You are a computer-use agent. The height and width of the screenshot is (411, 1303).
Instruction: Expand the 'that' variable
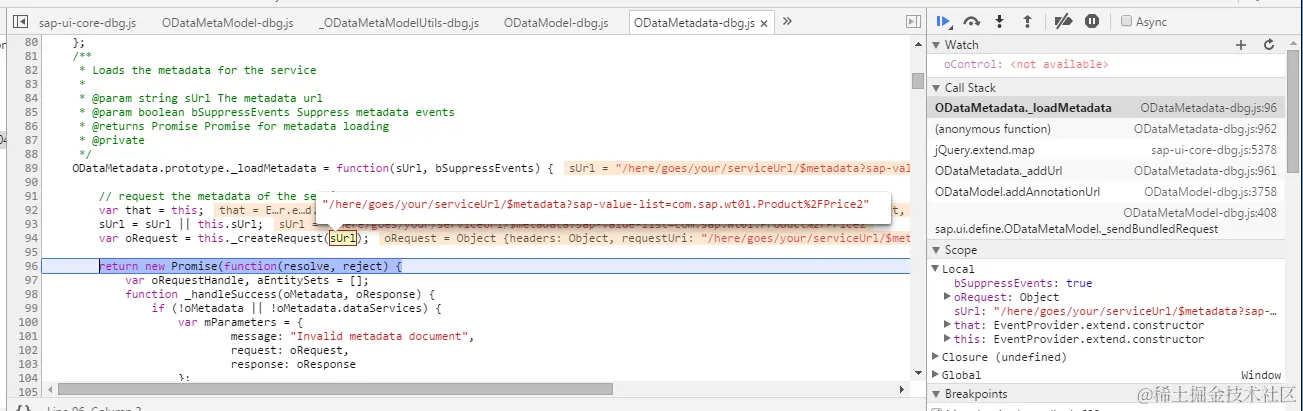tap(948, 325)
